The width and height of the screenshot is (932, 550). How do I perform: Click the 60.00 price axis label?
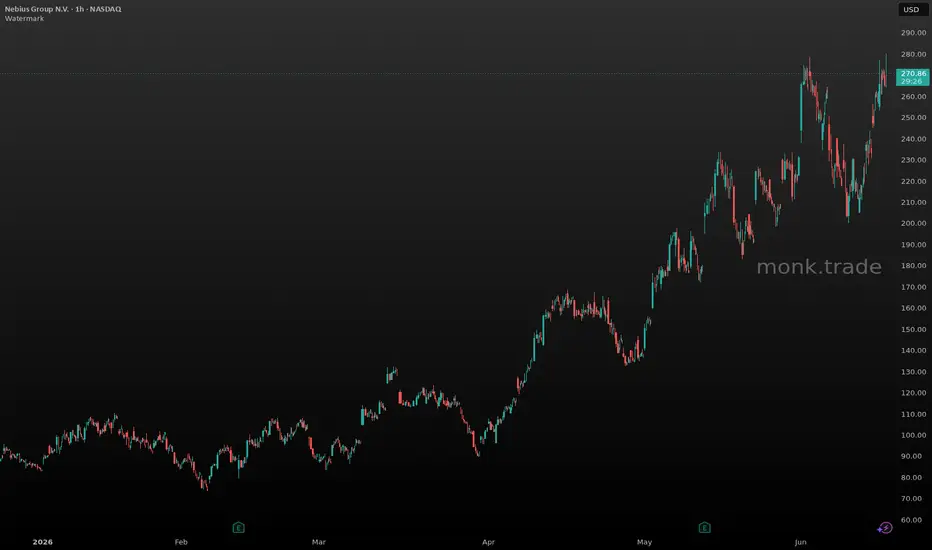click(914, 520)
